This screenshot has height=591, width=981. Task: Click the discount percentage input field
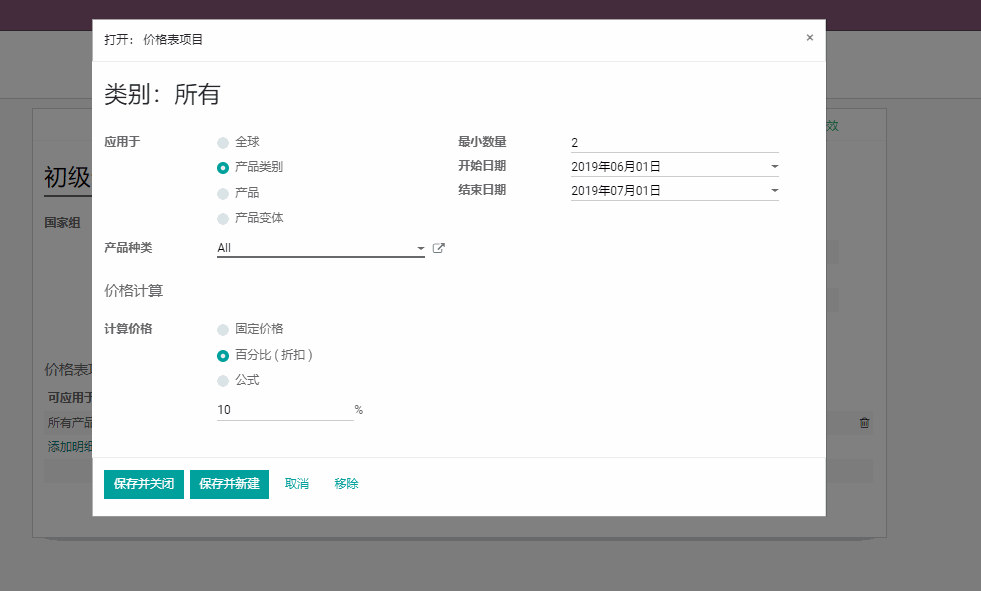point(284,410)
